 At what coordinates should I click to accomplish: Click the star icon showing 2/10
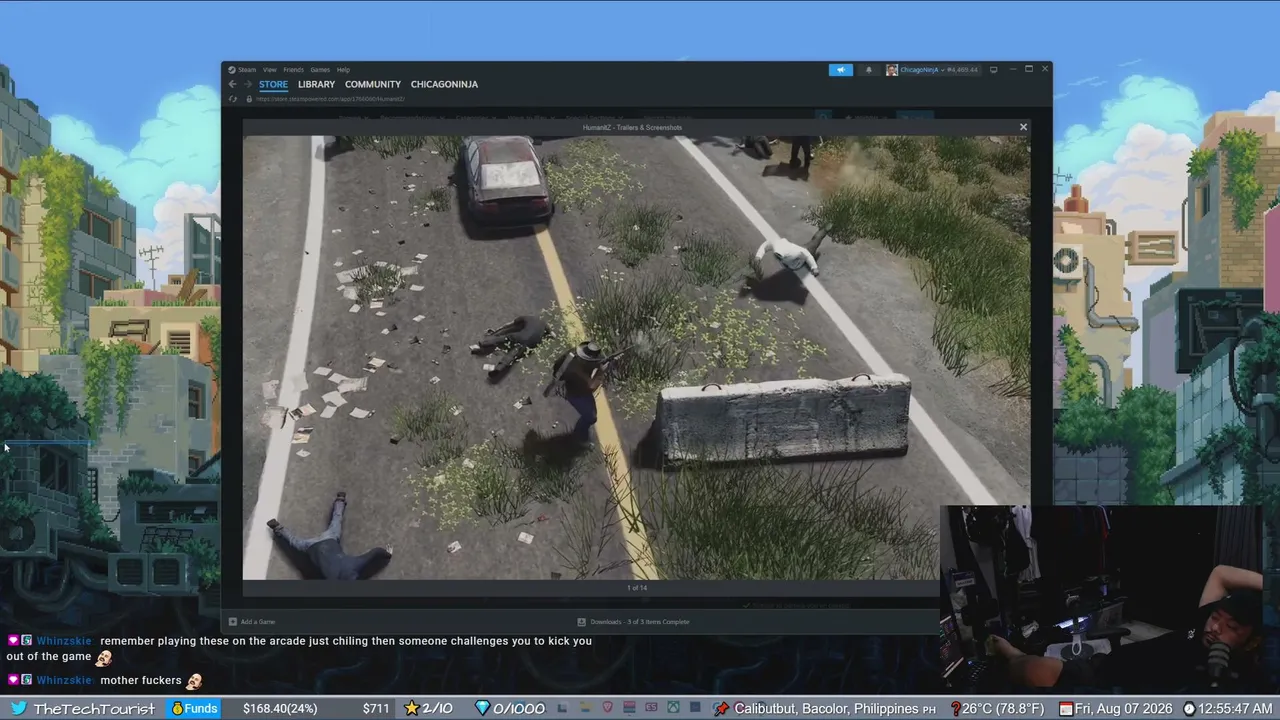411,708
